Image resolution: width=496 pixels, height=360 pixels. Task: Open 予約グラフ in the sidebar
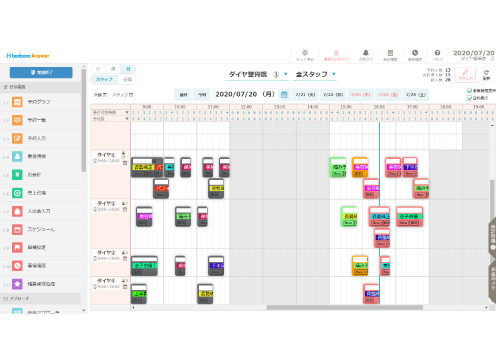pyautogui.click(x=40, y=102)
